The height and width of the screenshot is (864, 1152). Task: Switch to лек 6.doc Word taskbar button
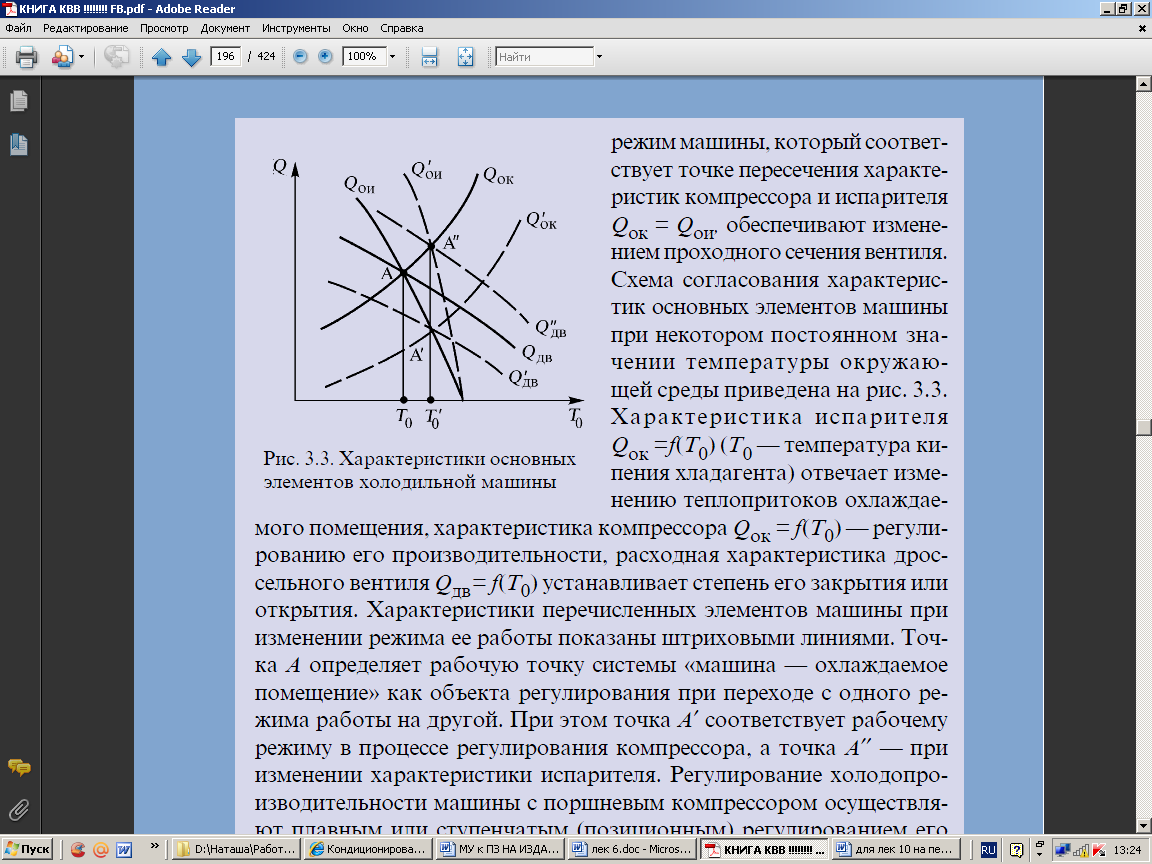631,849
